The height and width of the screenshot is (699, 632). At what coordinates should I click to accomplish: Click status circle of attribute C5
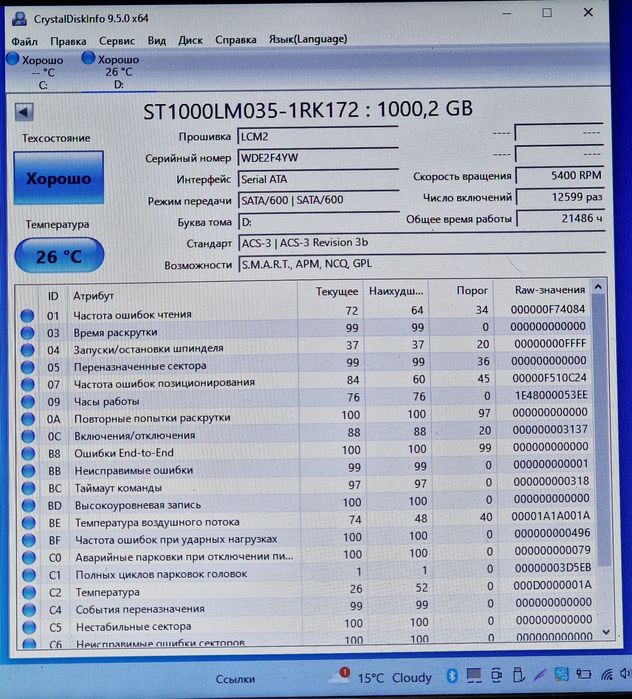coord(29,627)
